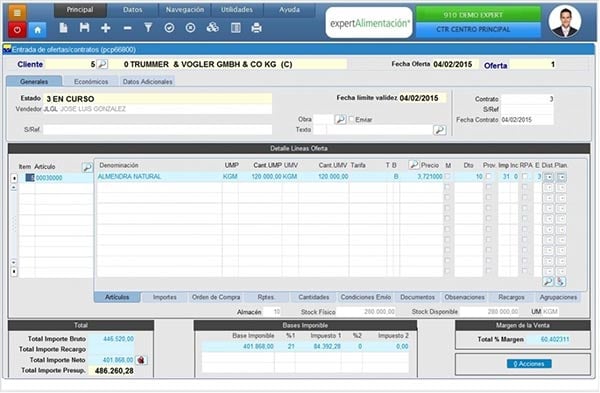Screen dimensions: 600x393
Task: Click the tool icon below Plan column
Action: point(561,282)
